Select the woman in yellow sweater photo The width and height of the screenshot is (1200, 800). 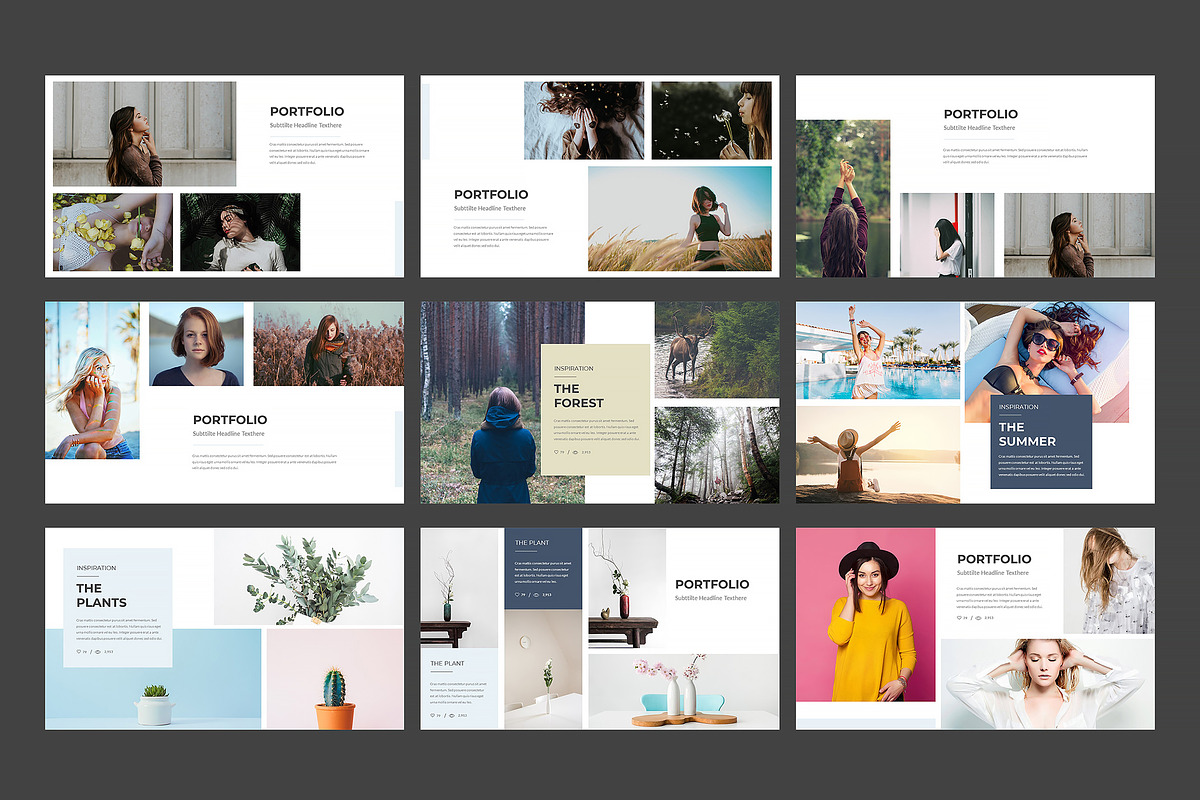tap(866, 615)
